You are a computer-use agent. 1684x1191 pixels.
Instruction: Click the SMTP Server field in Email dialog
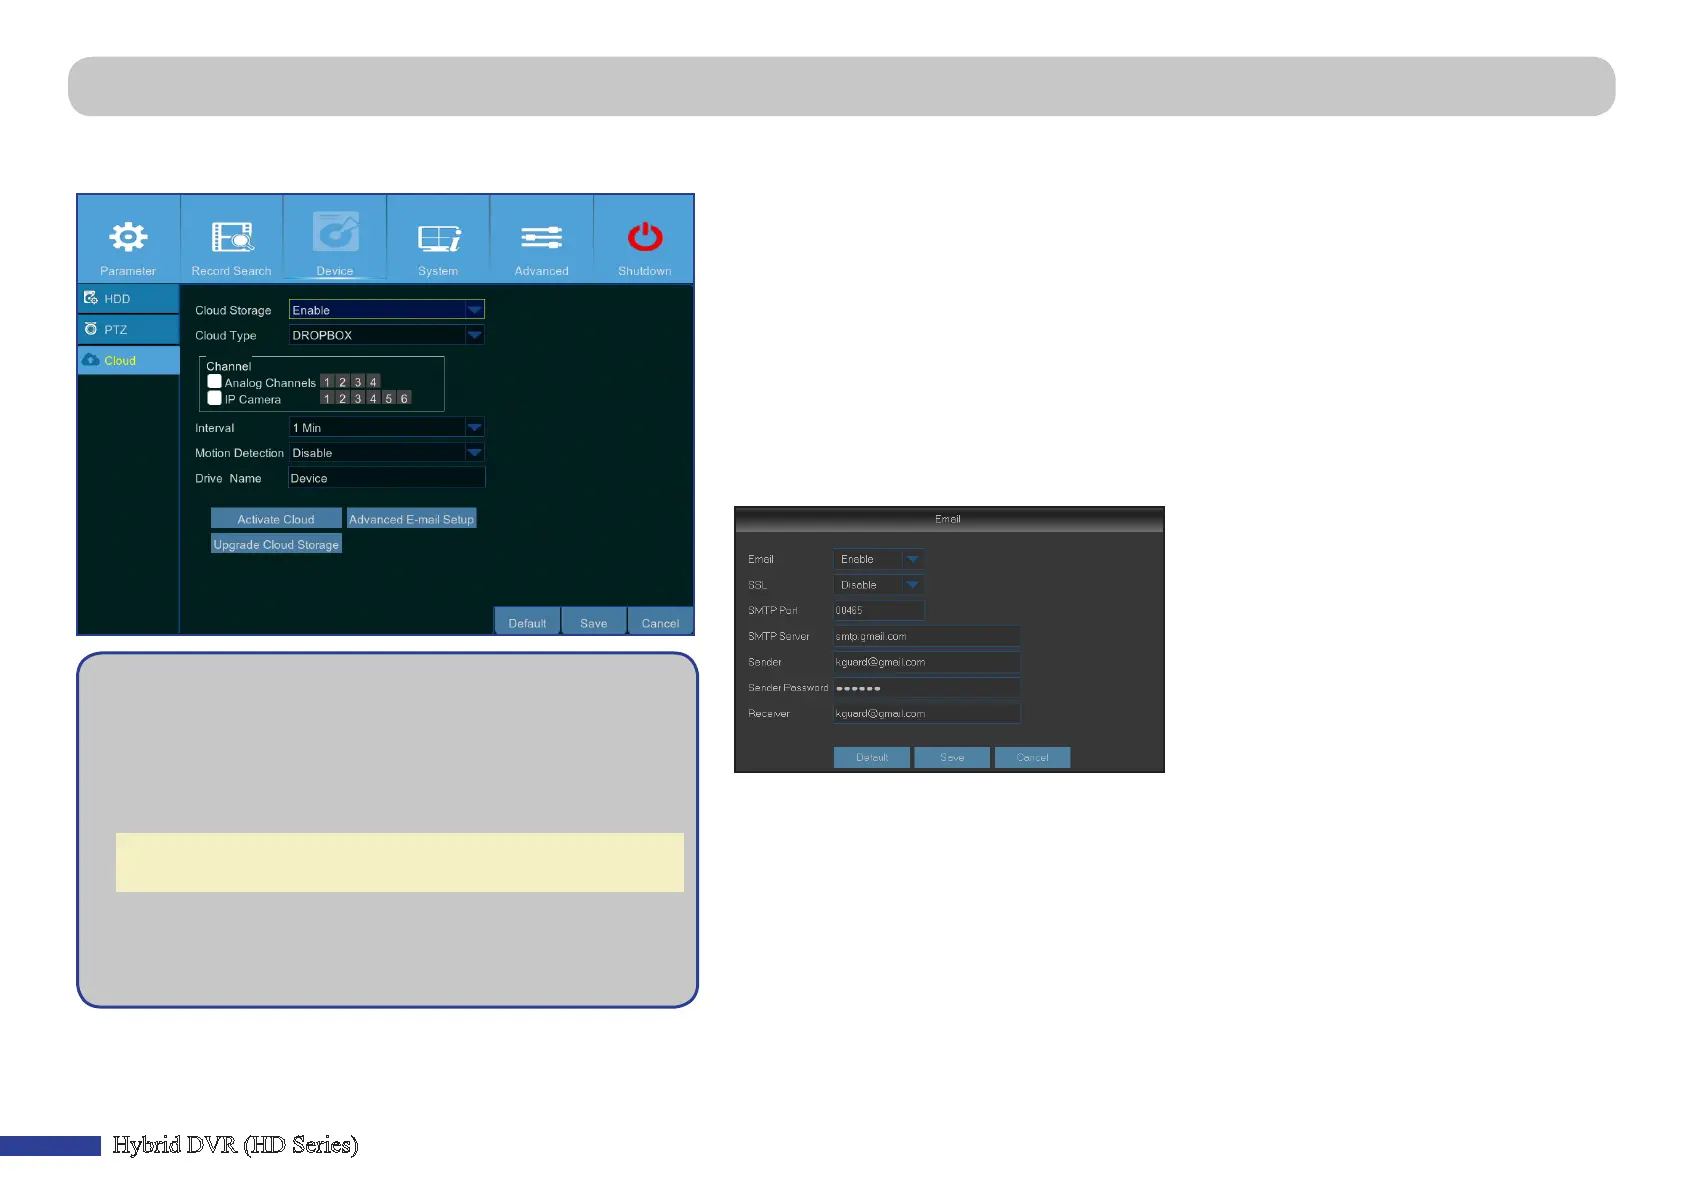point(926,636)
